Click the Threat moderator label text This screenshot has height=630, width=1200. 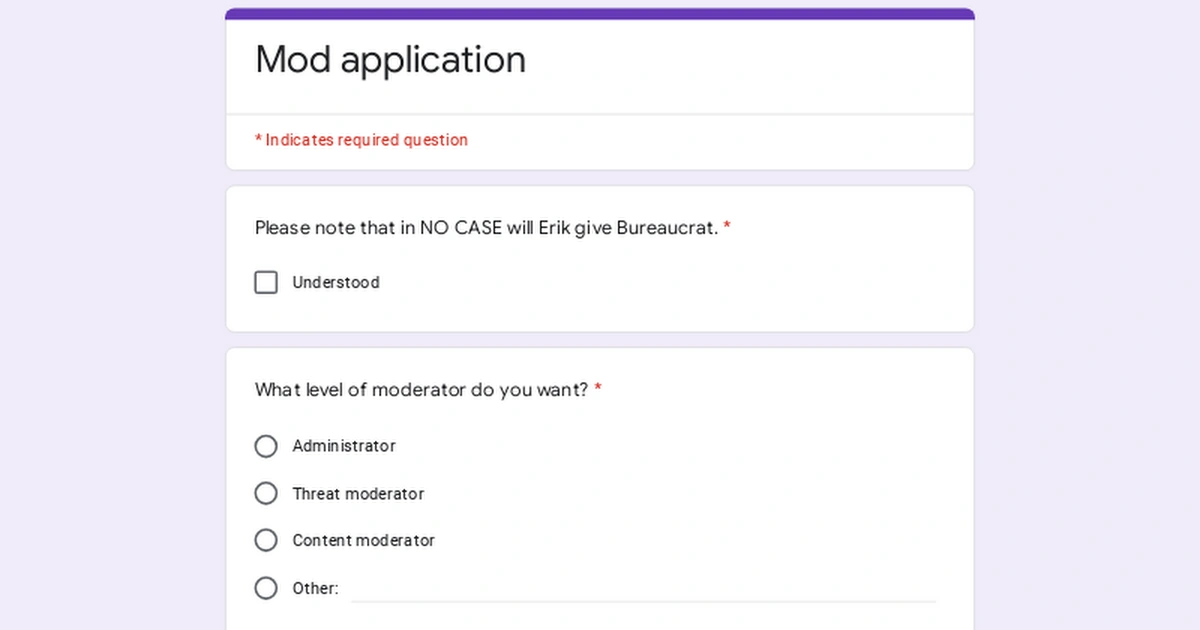pos(358,493)
